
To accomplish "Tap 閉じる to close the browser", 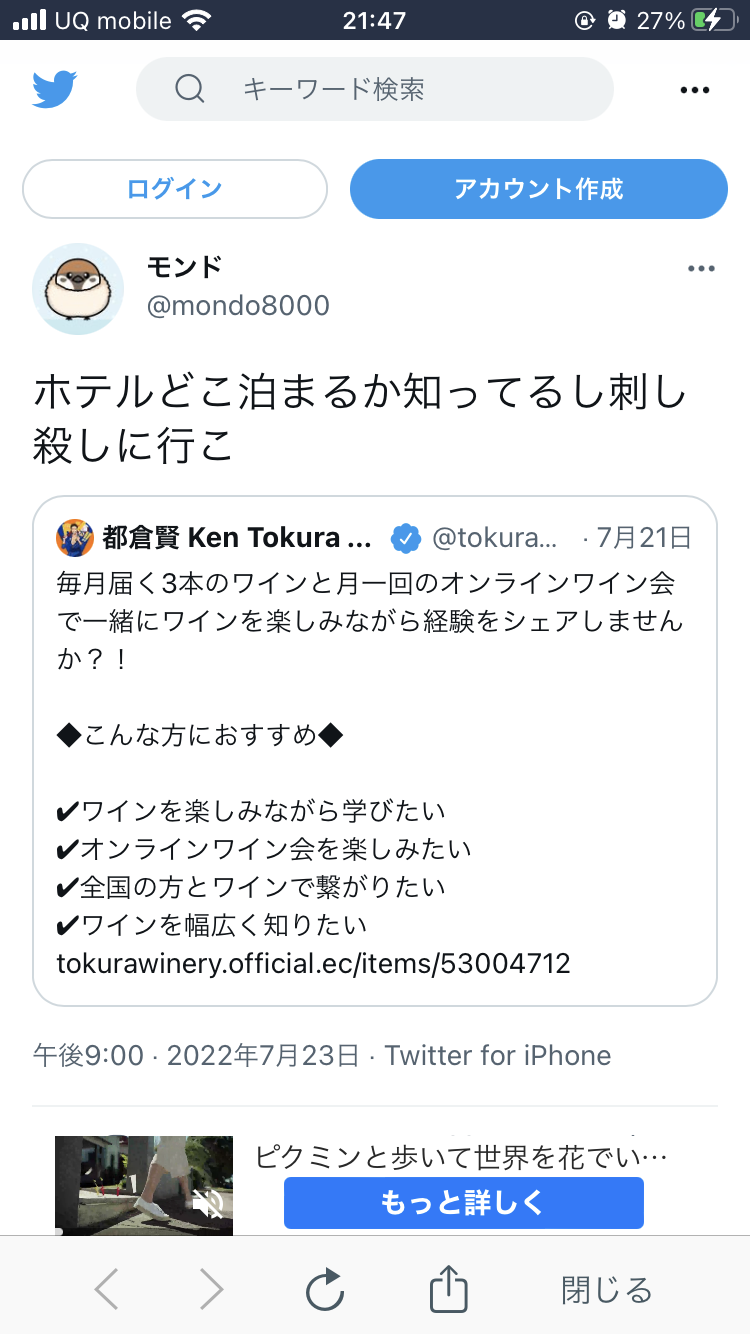I will (x=607, y=1290).
